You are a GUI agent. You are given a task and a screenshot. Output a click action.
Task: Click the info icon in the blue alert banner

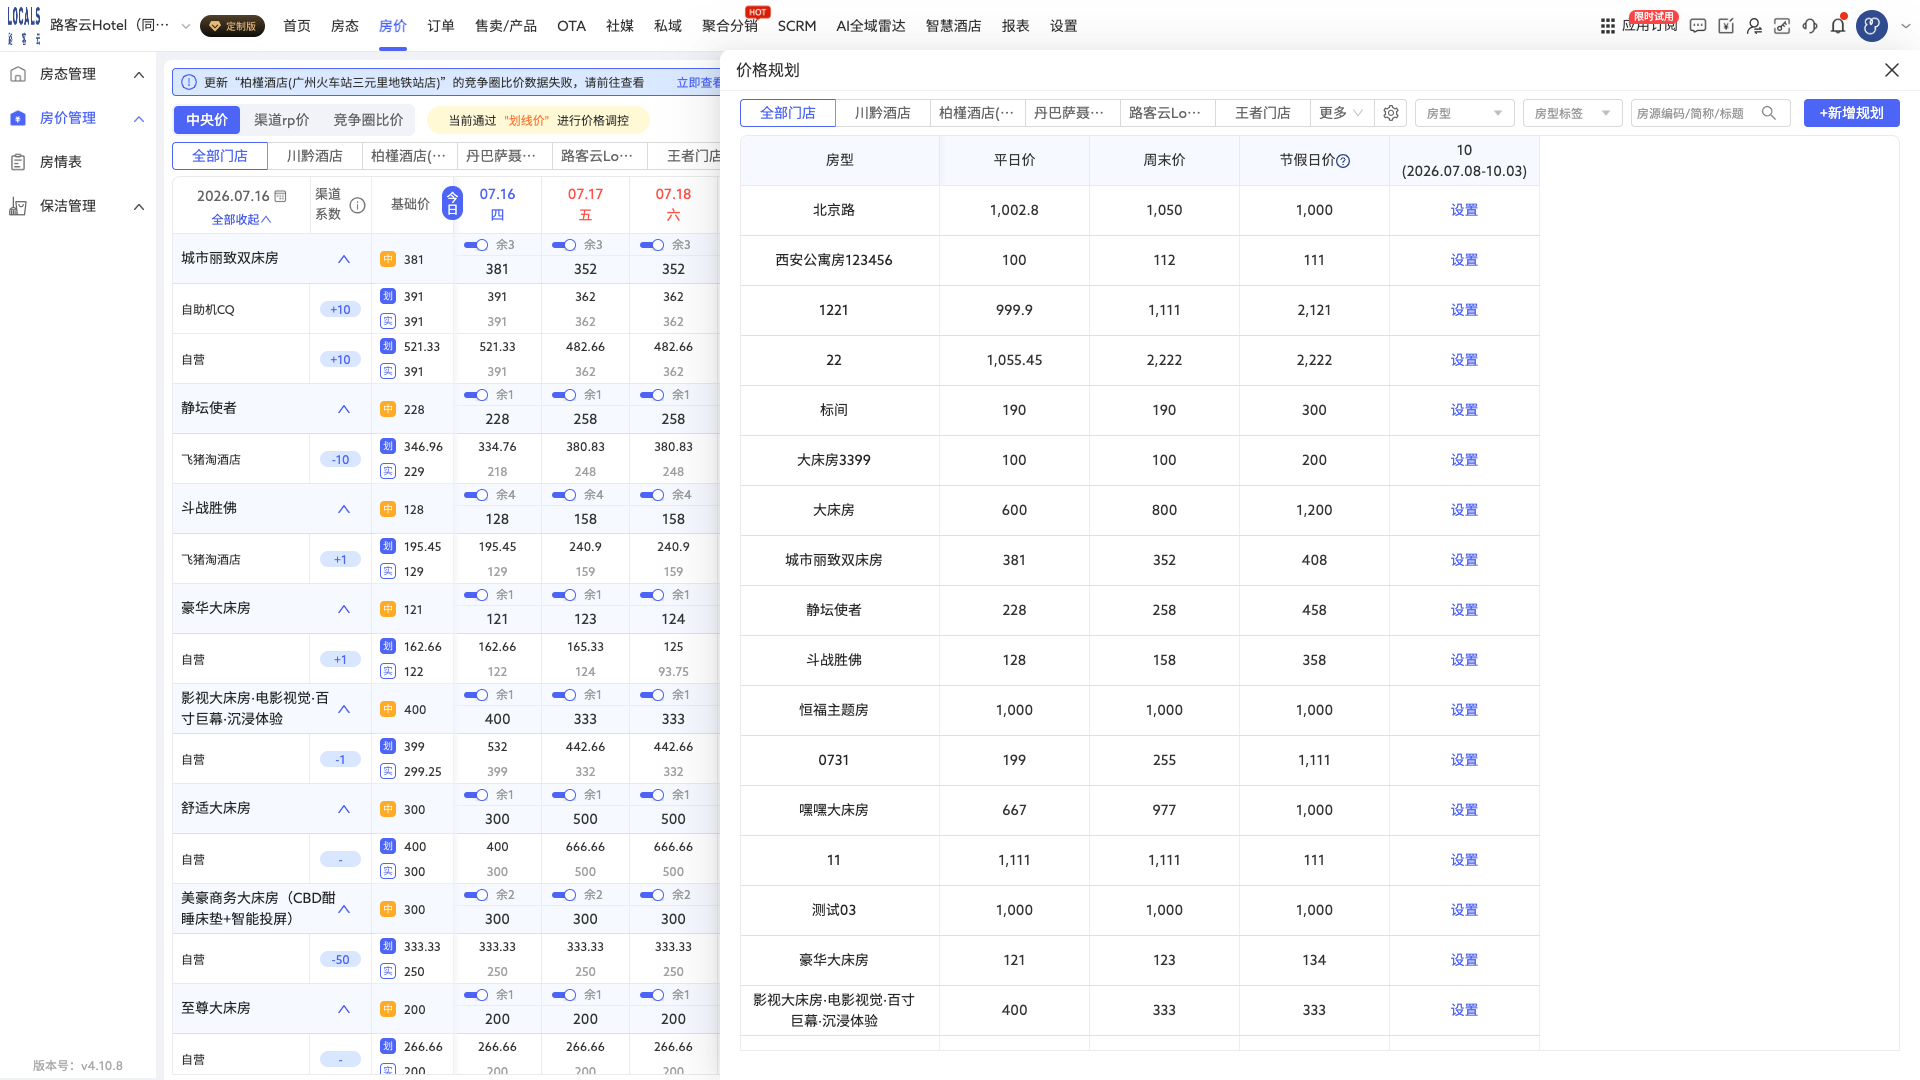(x=189, y=82)
